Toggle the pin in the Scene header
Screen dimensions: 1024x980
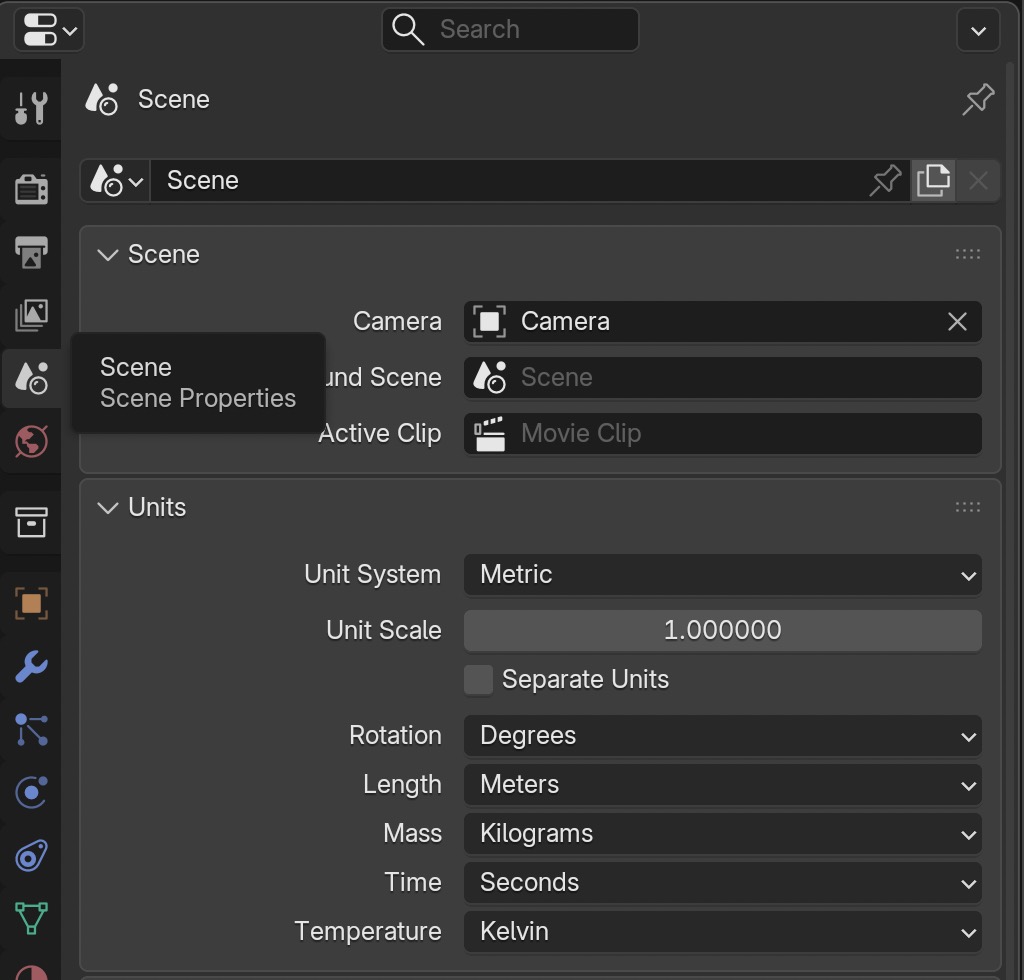[x=978, y=99]
